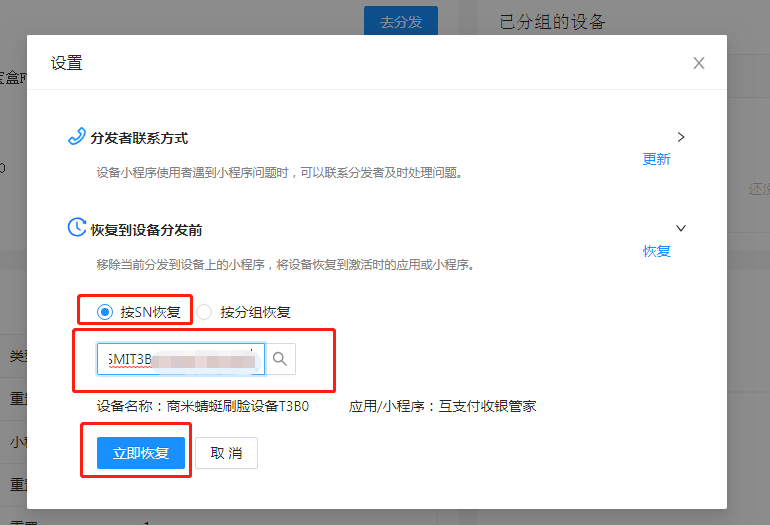Click the clock icon beside 恢复到设备分发前
The width and height of the screenshot is (770, 525).
click(77, 227)
